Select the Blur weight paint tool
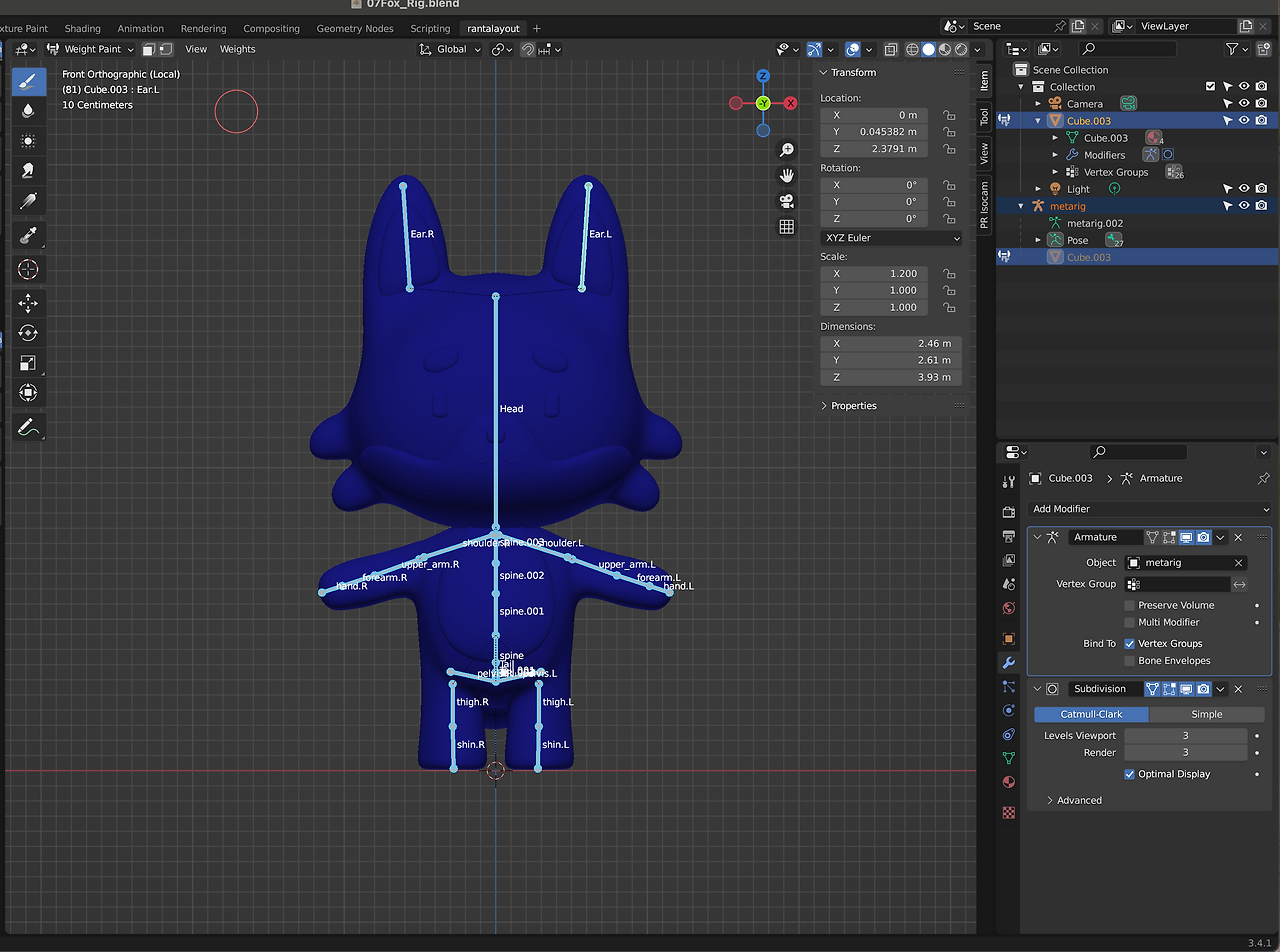 (x=28, y=111)
